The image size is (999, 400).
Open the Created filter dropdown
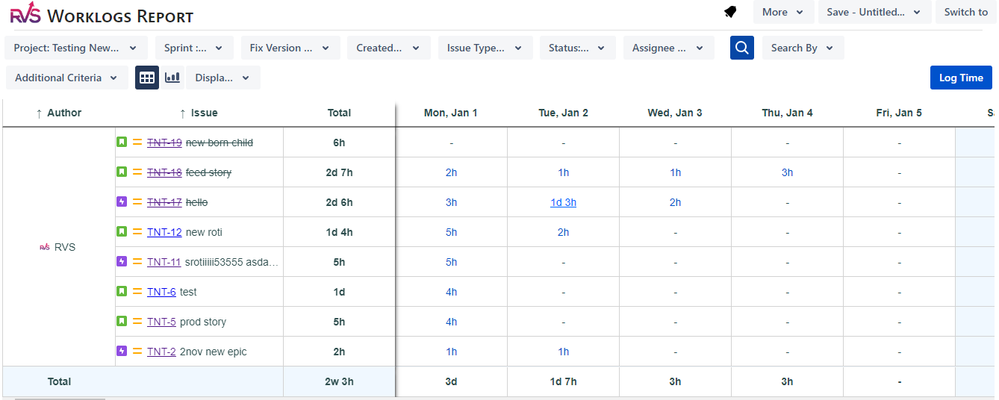click(x=389, y=48)
